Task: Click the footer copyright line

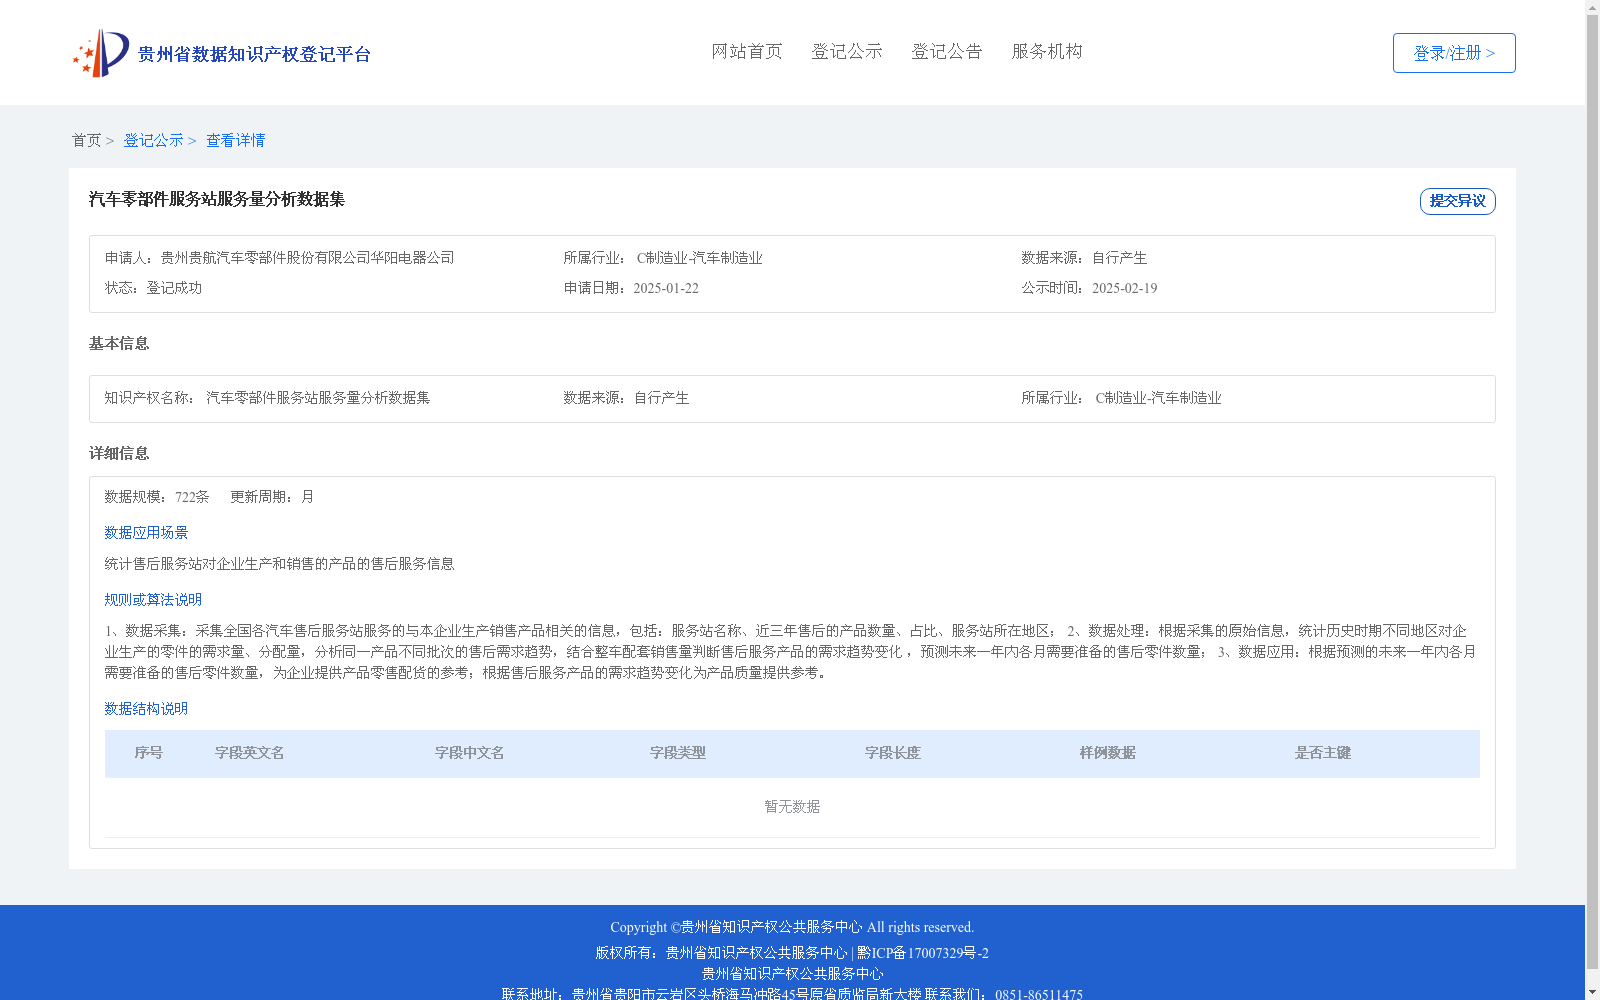Action: click(x=792, y=927)
